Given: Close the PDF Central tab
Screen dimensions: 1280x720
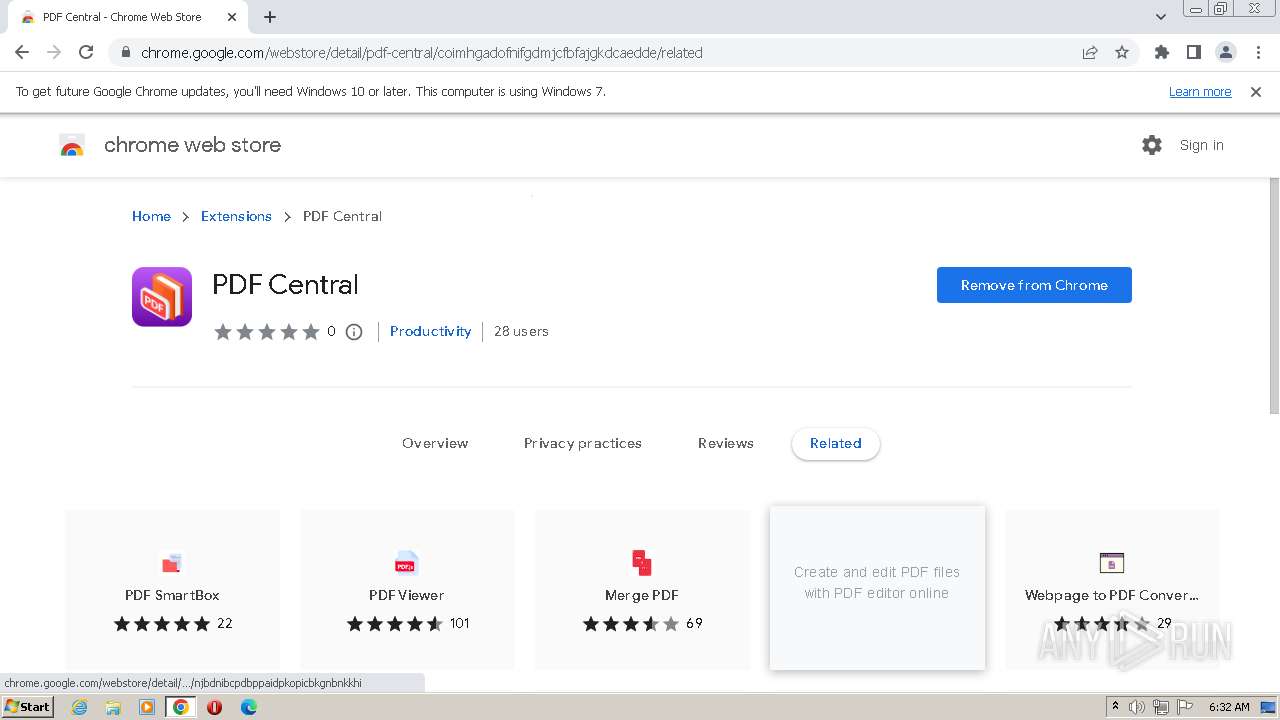Looking at the screenshot, I should pos(232,17).
